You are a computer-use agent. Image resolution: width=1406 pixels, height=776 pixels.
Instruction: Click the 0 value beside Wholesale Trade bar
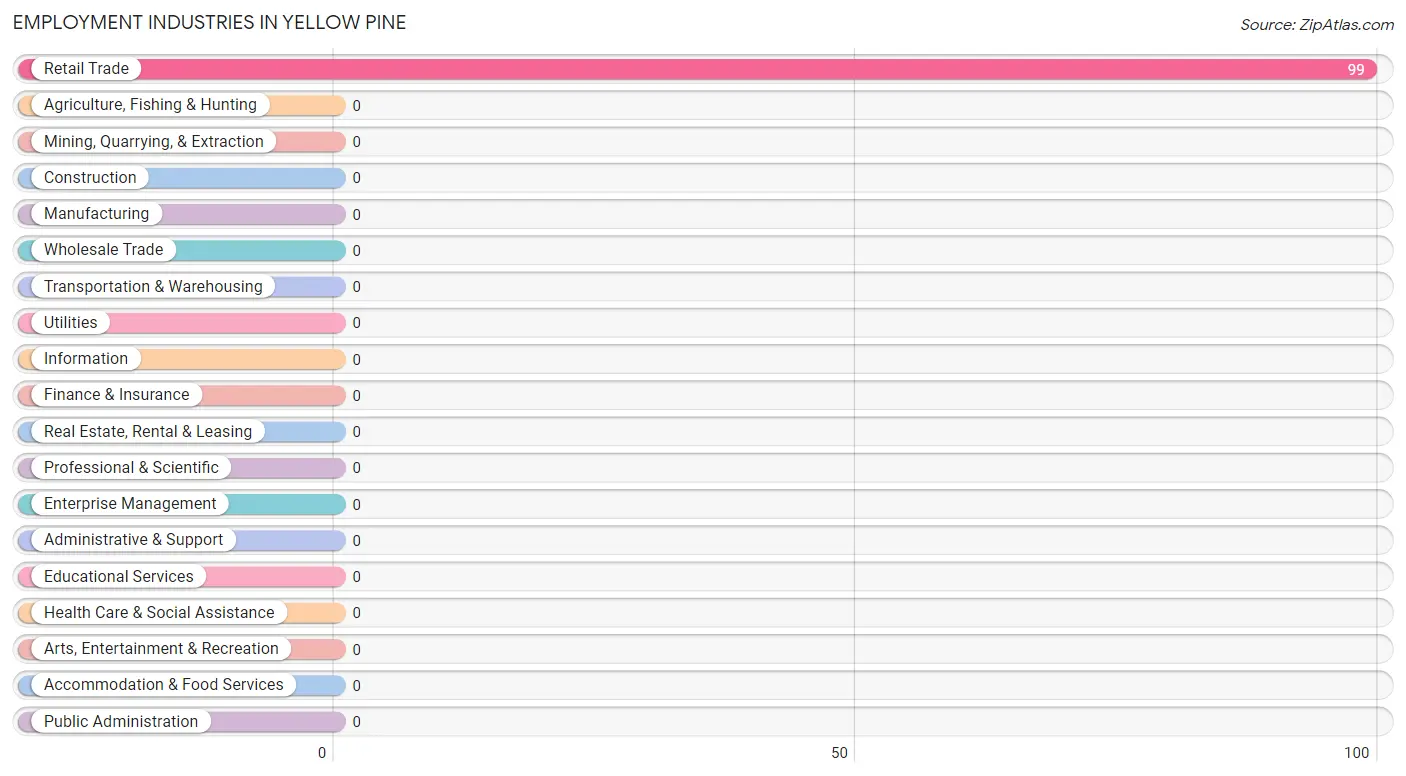coord(356,251)
